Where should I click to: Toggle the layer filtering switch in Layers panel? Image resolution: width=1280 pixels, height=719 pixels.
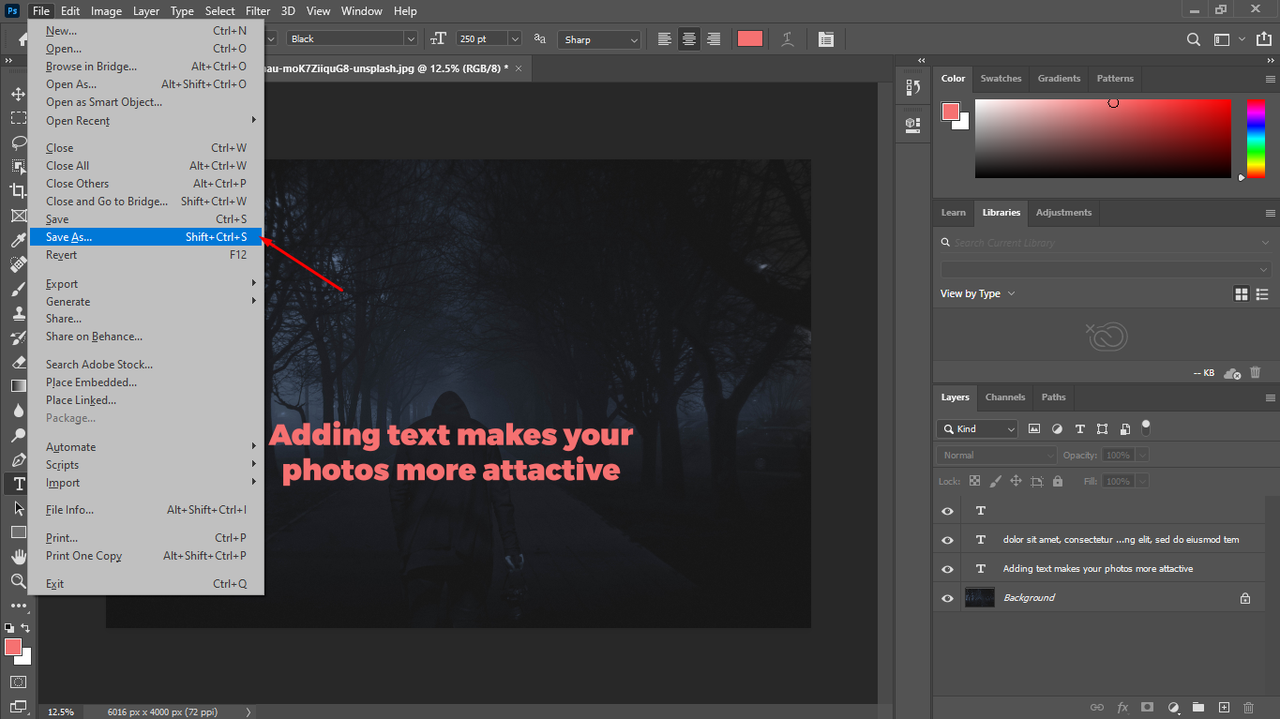1146,428
